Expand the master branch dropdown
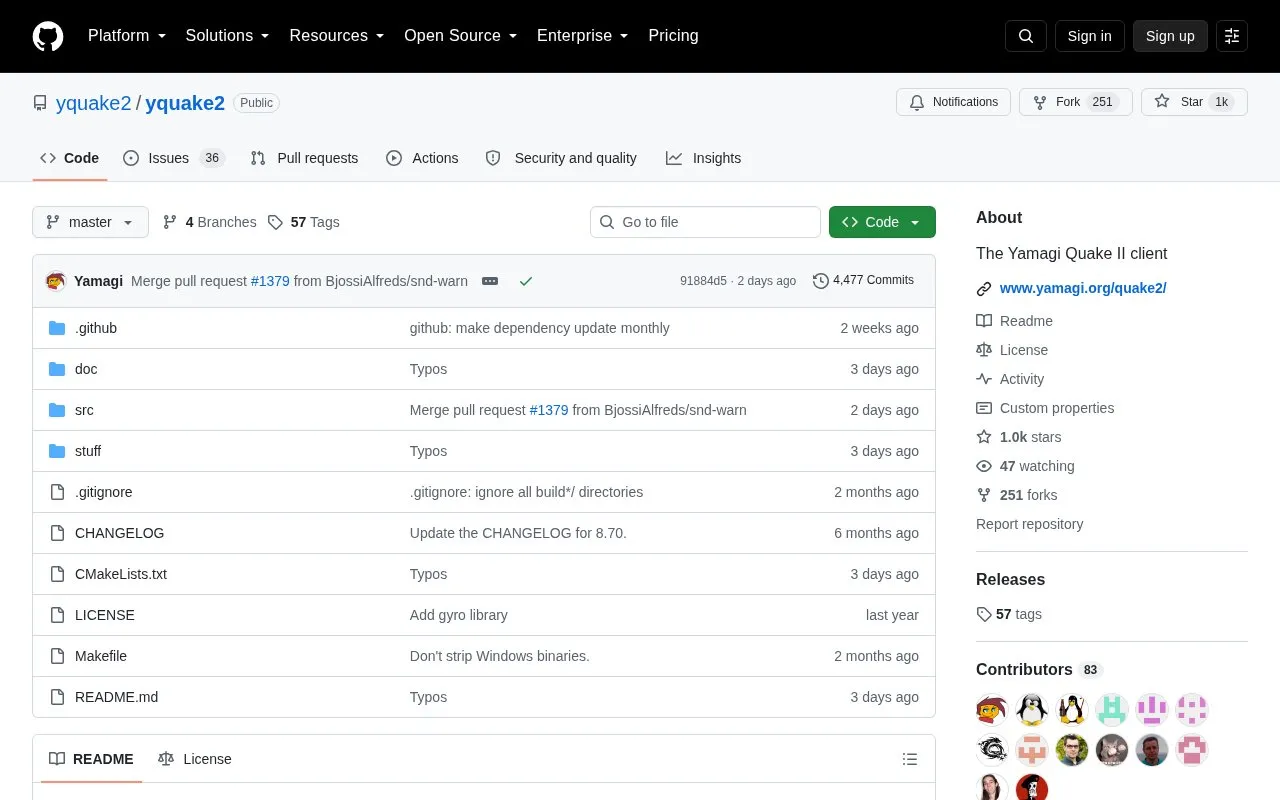Image resolution: width=1280 pixels, height=800 pixels. pyautogui.click(x=90, y=222)
